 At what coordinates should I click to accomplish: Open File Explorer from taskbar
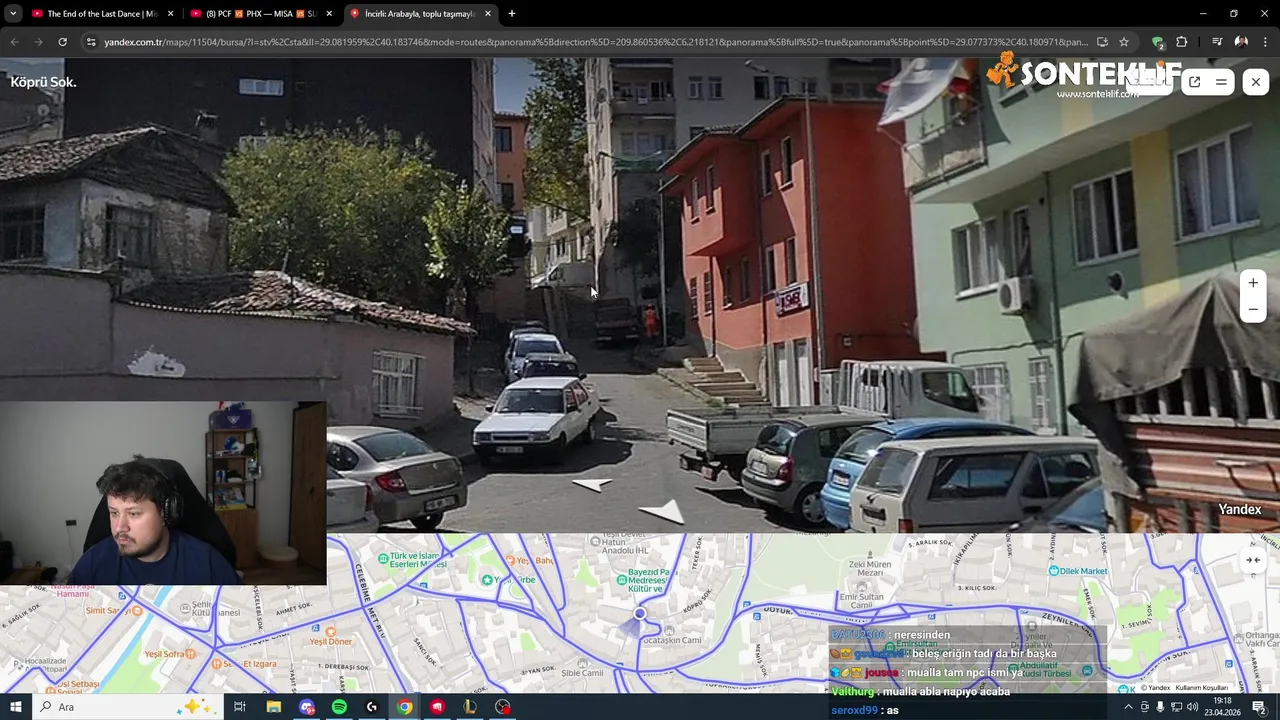point(273,707)
